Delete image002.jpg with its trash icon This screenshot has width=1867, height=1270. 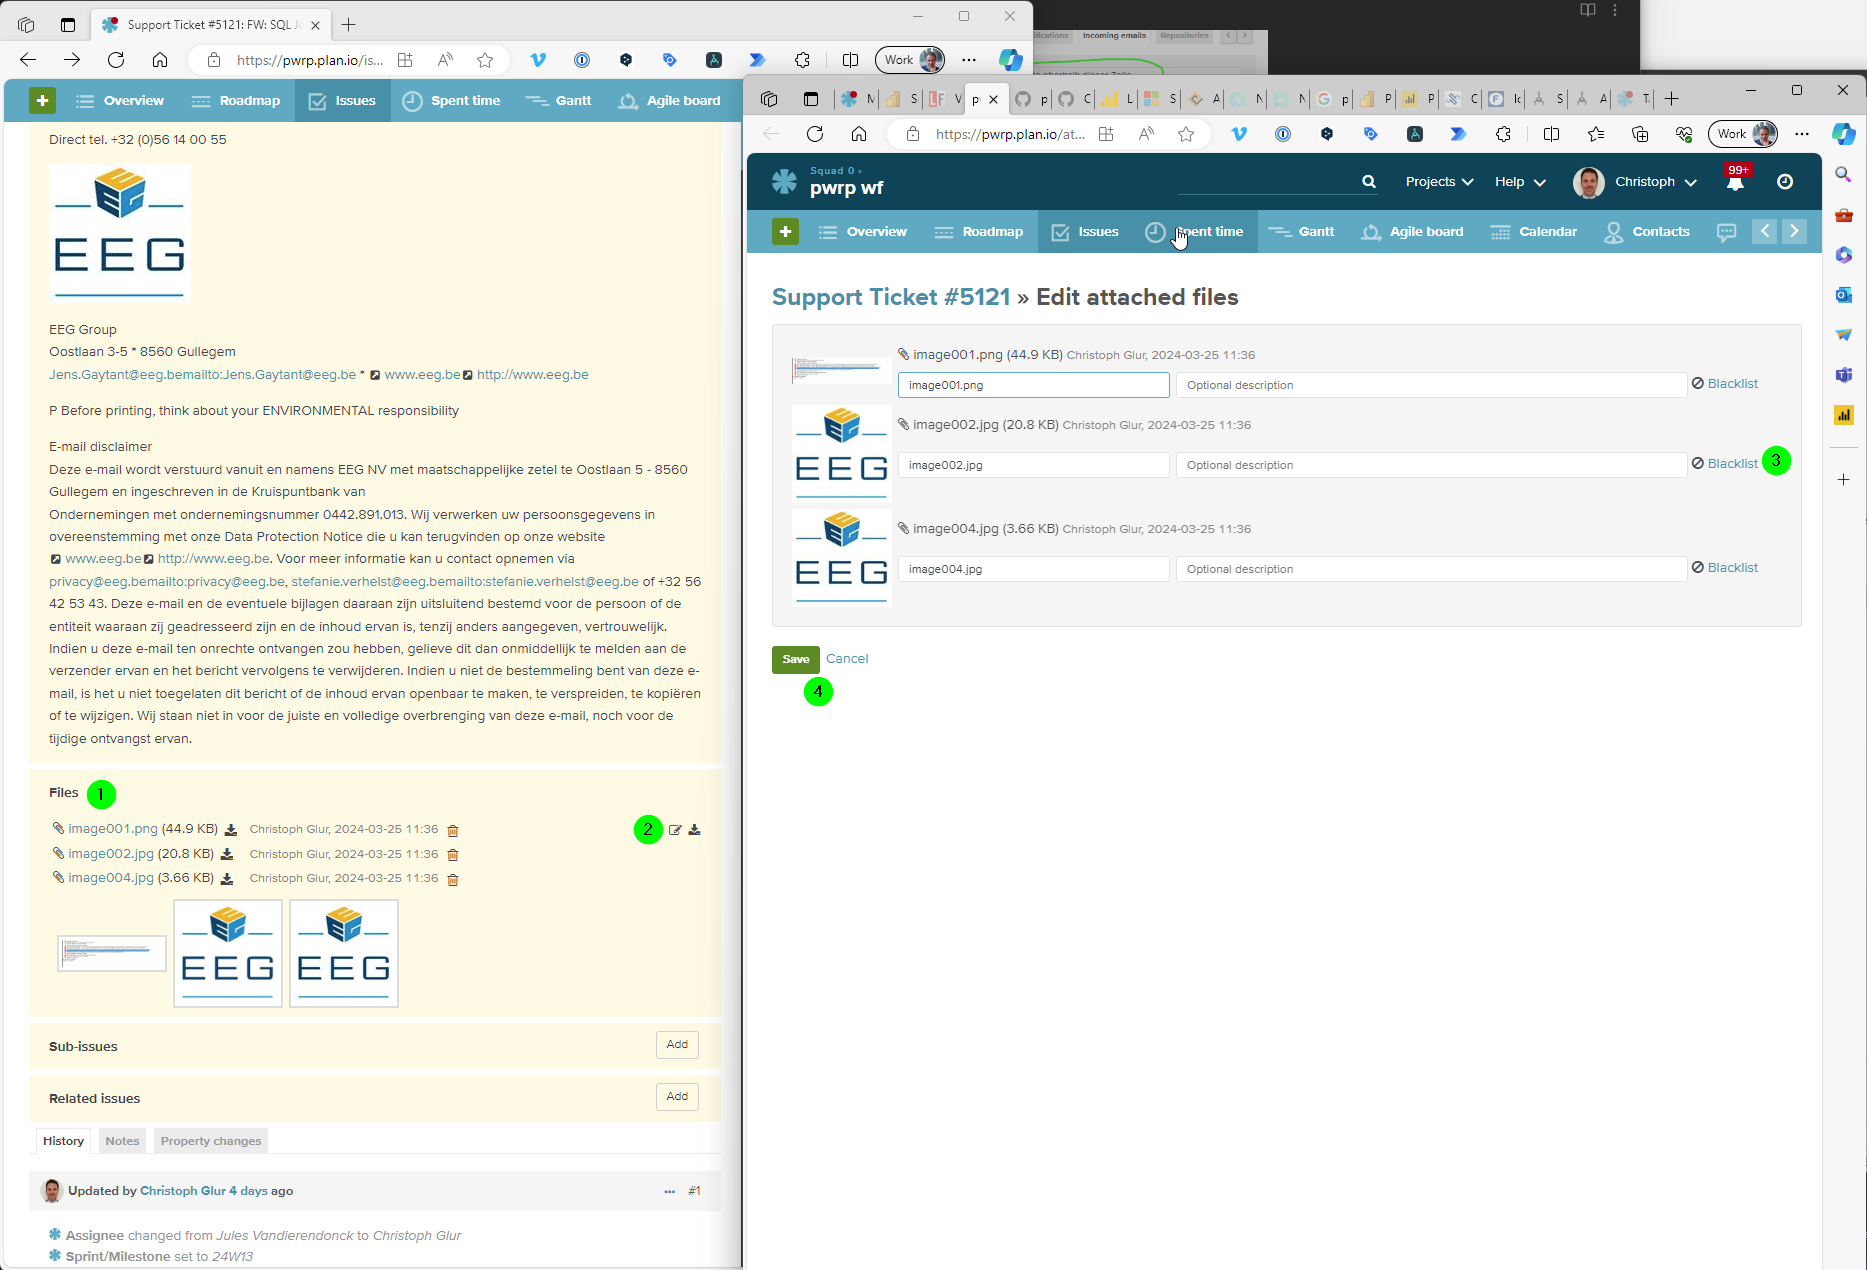tap(453, 854)
